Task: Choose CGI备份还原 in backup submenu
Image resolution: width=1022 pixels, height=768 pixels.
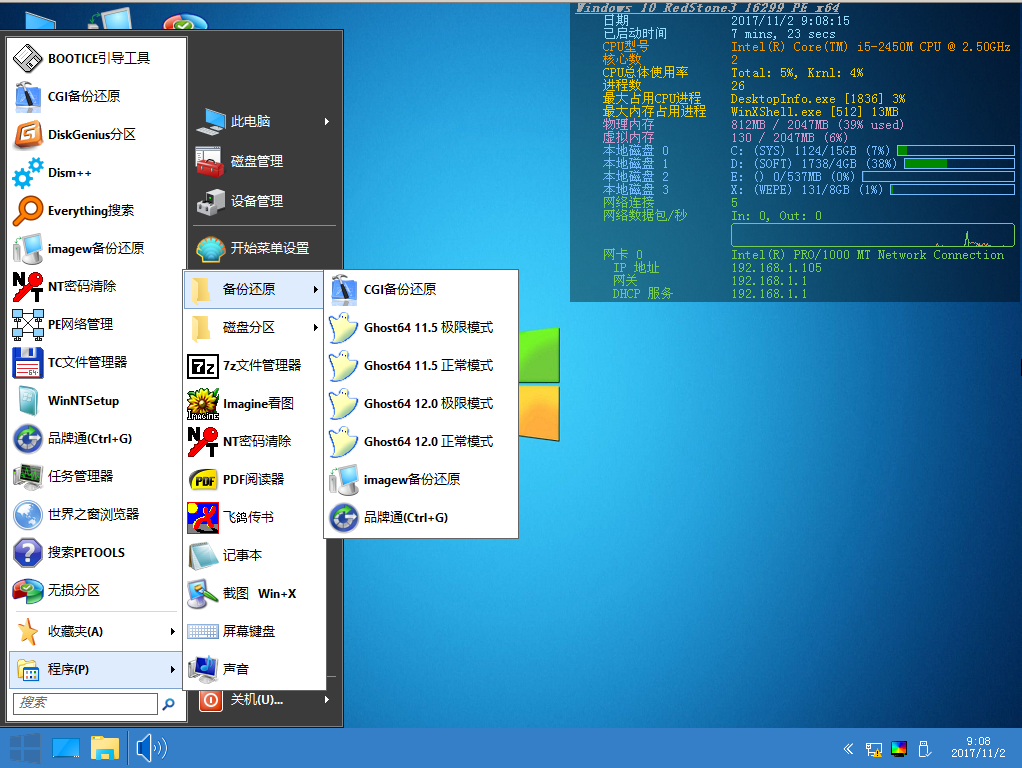Action: (399, 290)
